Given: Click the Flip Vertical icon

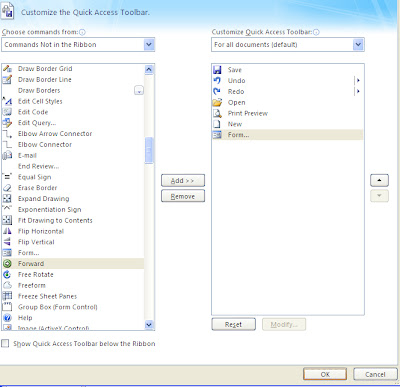Looking at the screenshot, I should (7, 242).
